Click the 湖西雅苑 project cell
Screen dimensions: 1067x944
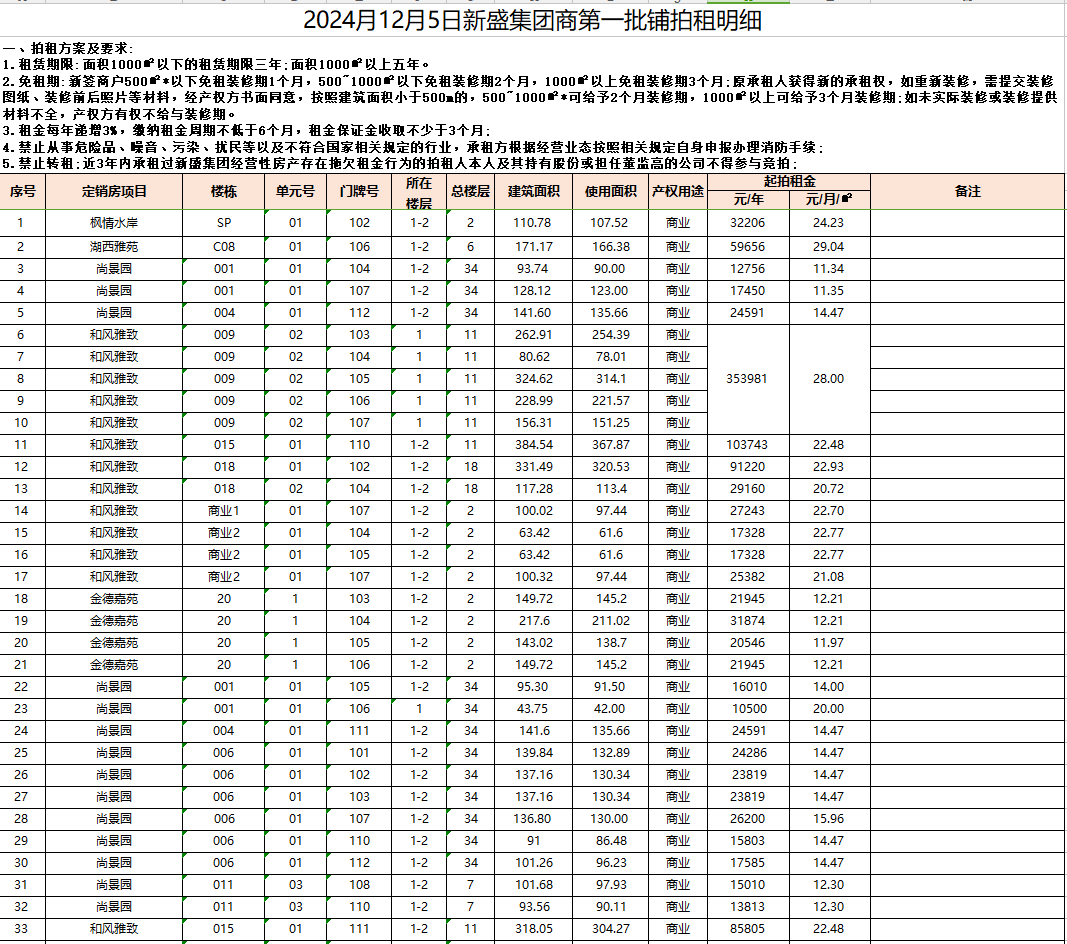pyautogui.click(x=114, y=247)
